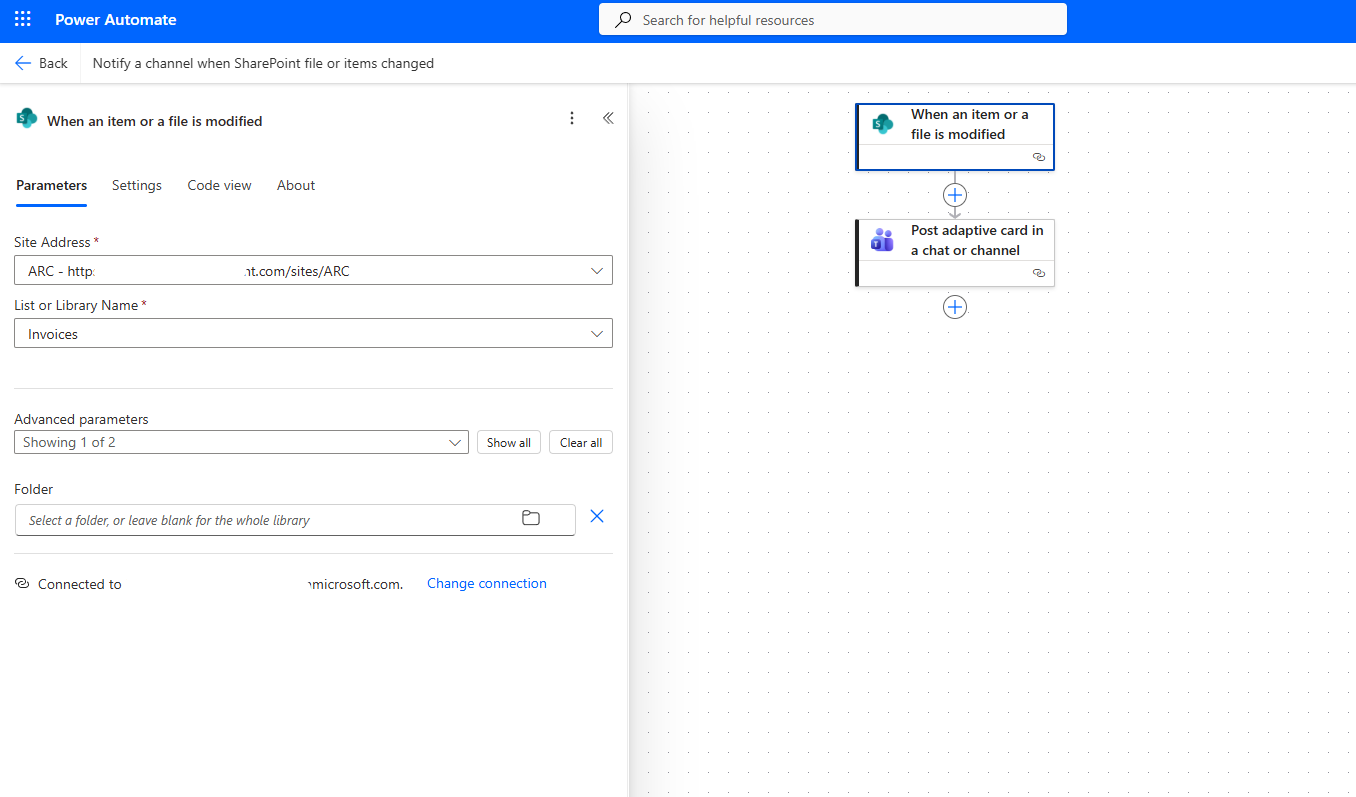Switch to the Code view tab
Screen dimensions: 1356x797
(219, 185)
